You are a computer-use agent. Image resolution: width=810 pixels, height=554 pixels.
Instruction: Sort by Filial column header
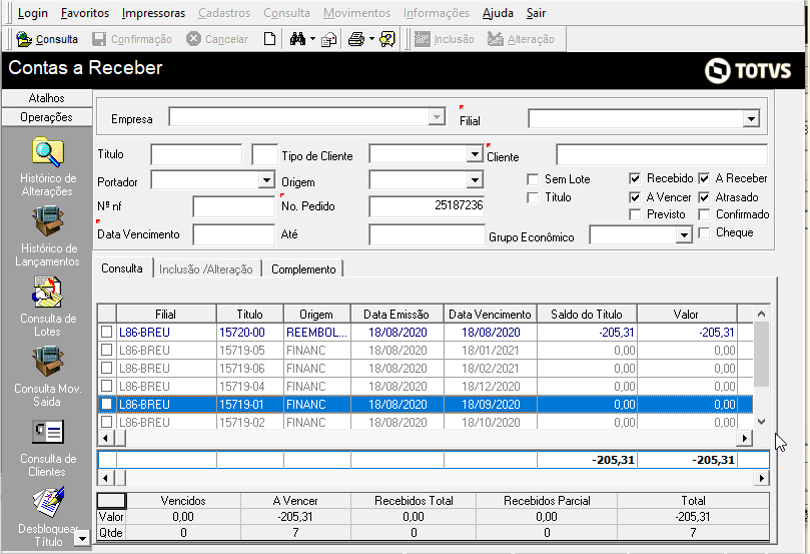(166, 314)
